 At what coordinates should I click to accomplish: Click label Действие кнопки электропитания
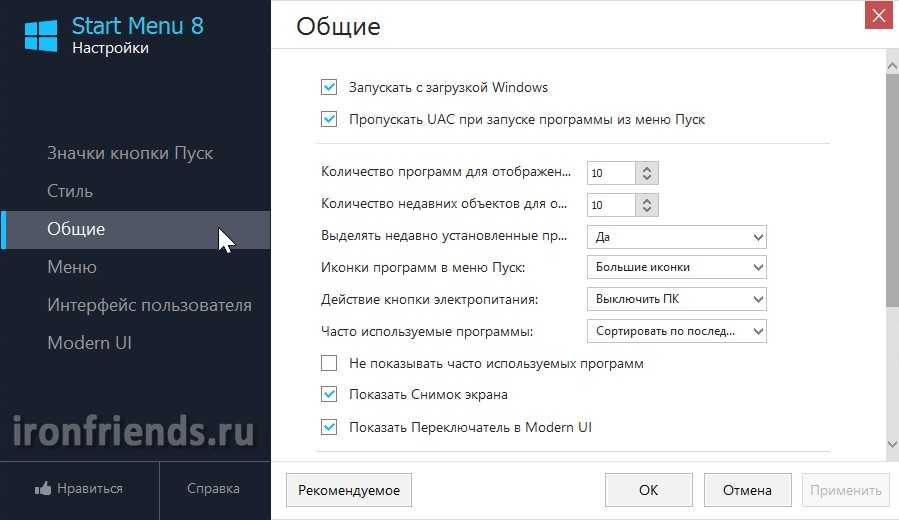click(429, 299)
